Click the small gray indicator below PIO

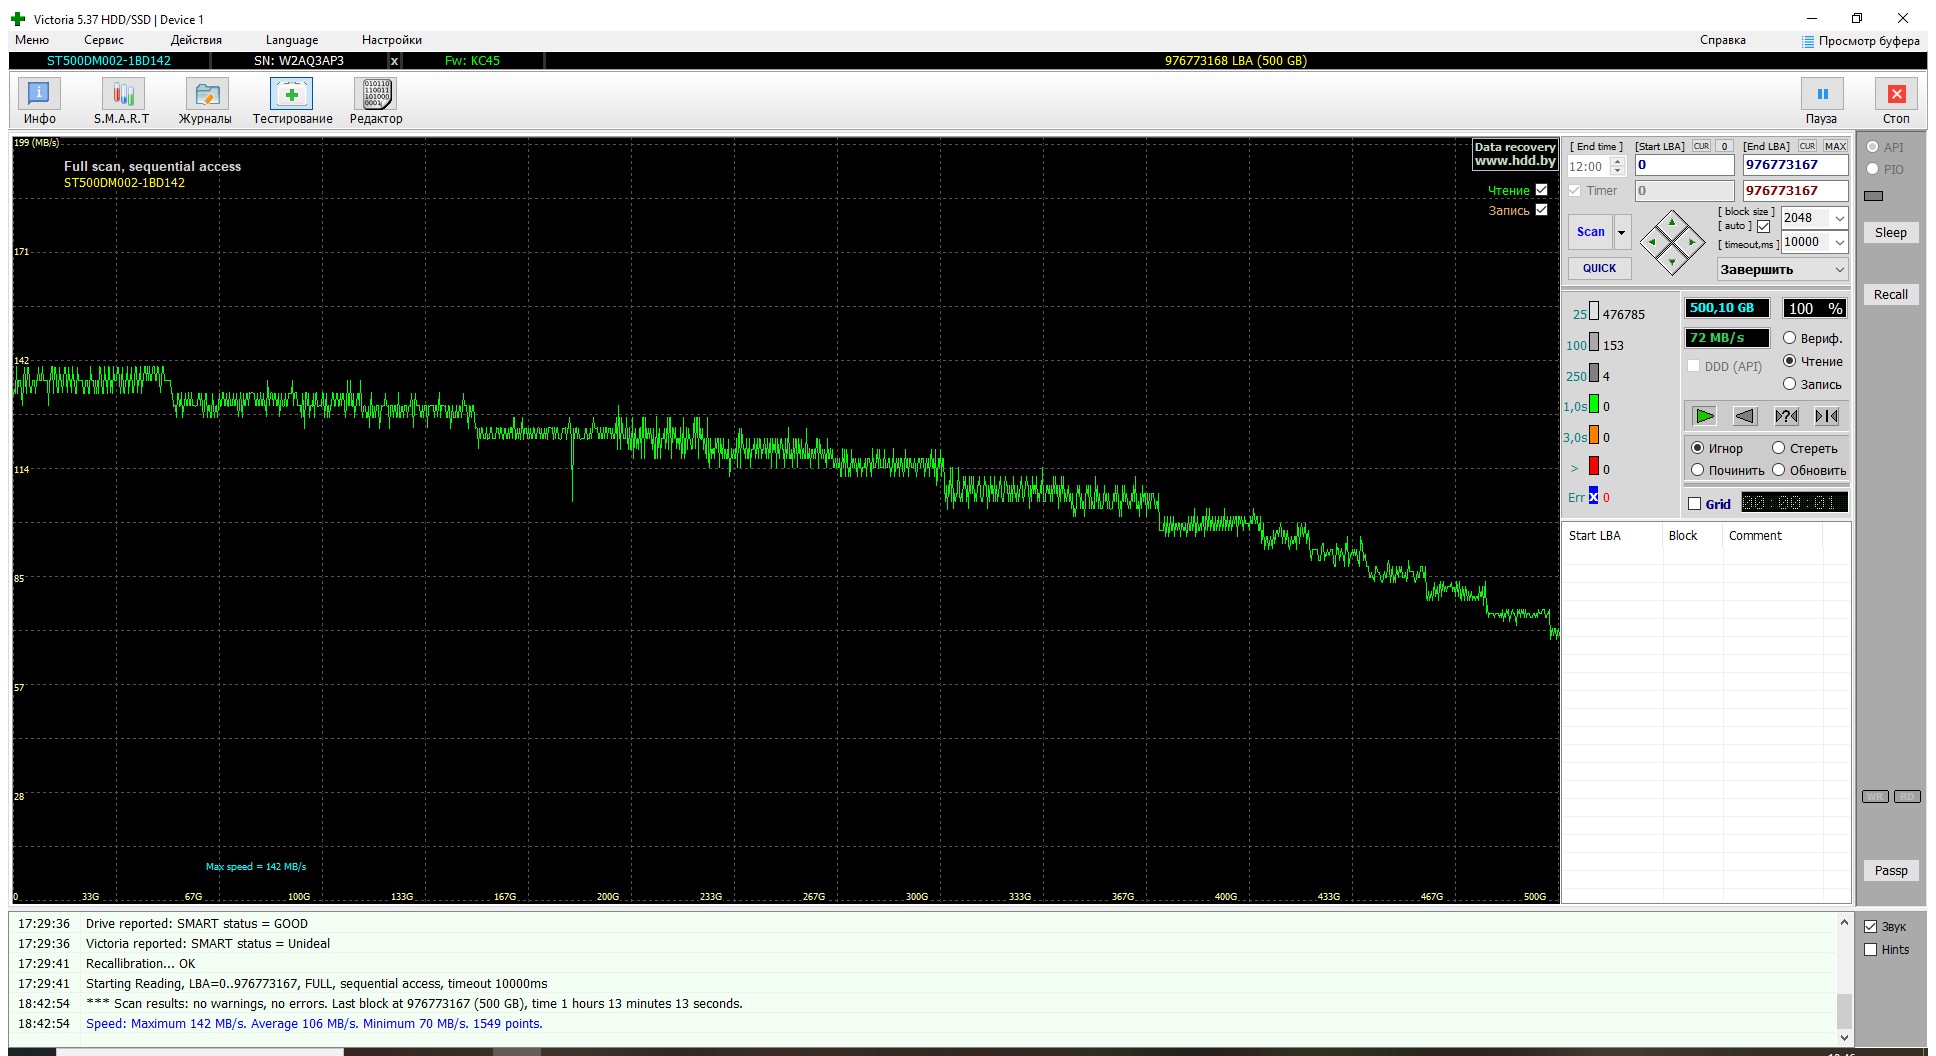[1874, 196]
